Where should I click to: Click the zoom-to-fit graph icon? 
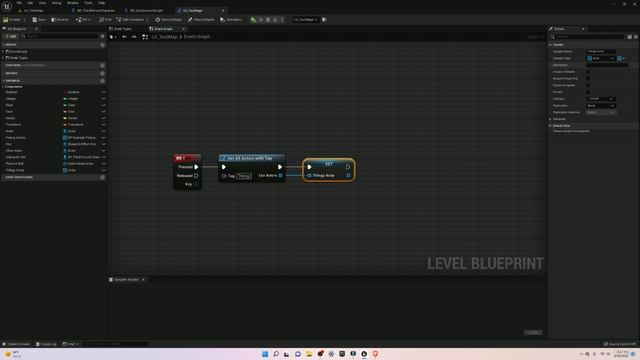click(145, 37)
